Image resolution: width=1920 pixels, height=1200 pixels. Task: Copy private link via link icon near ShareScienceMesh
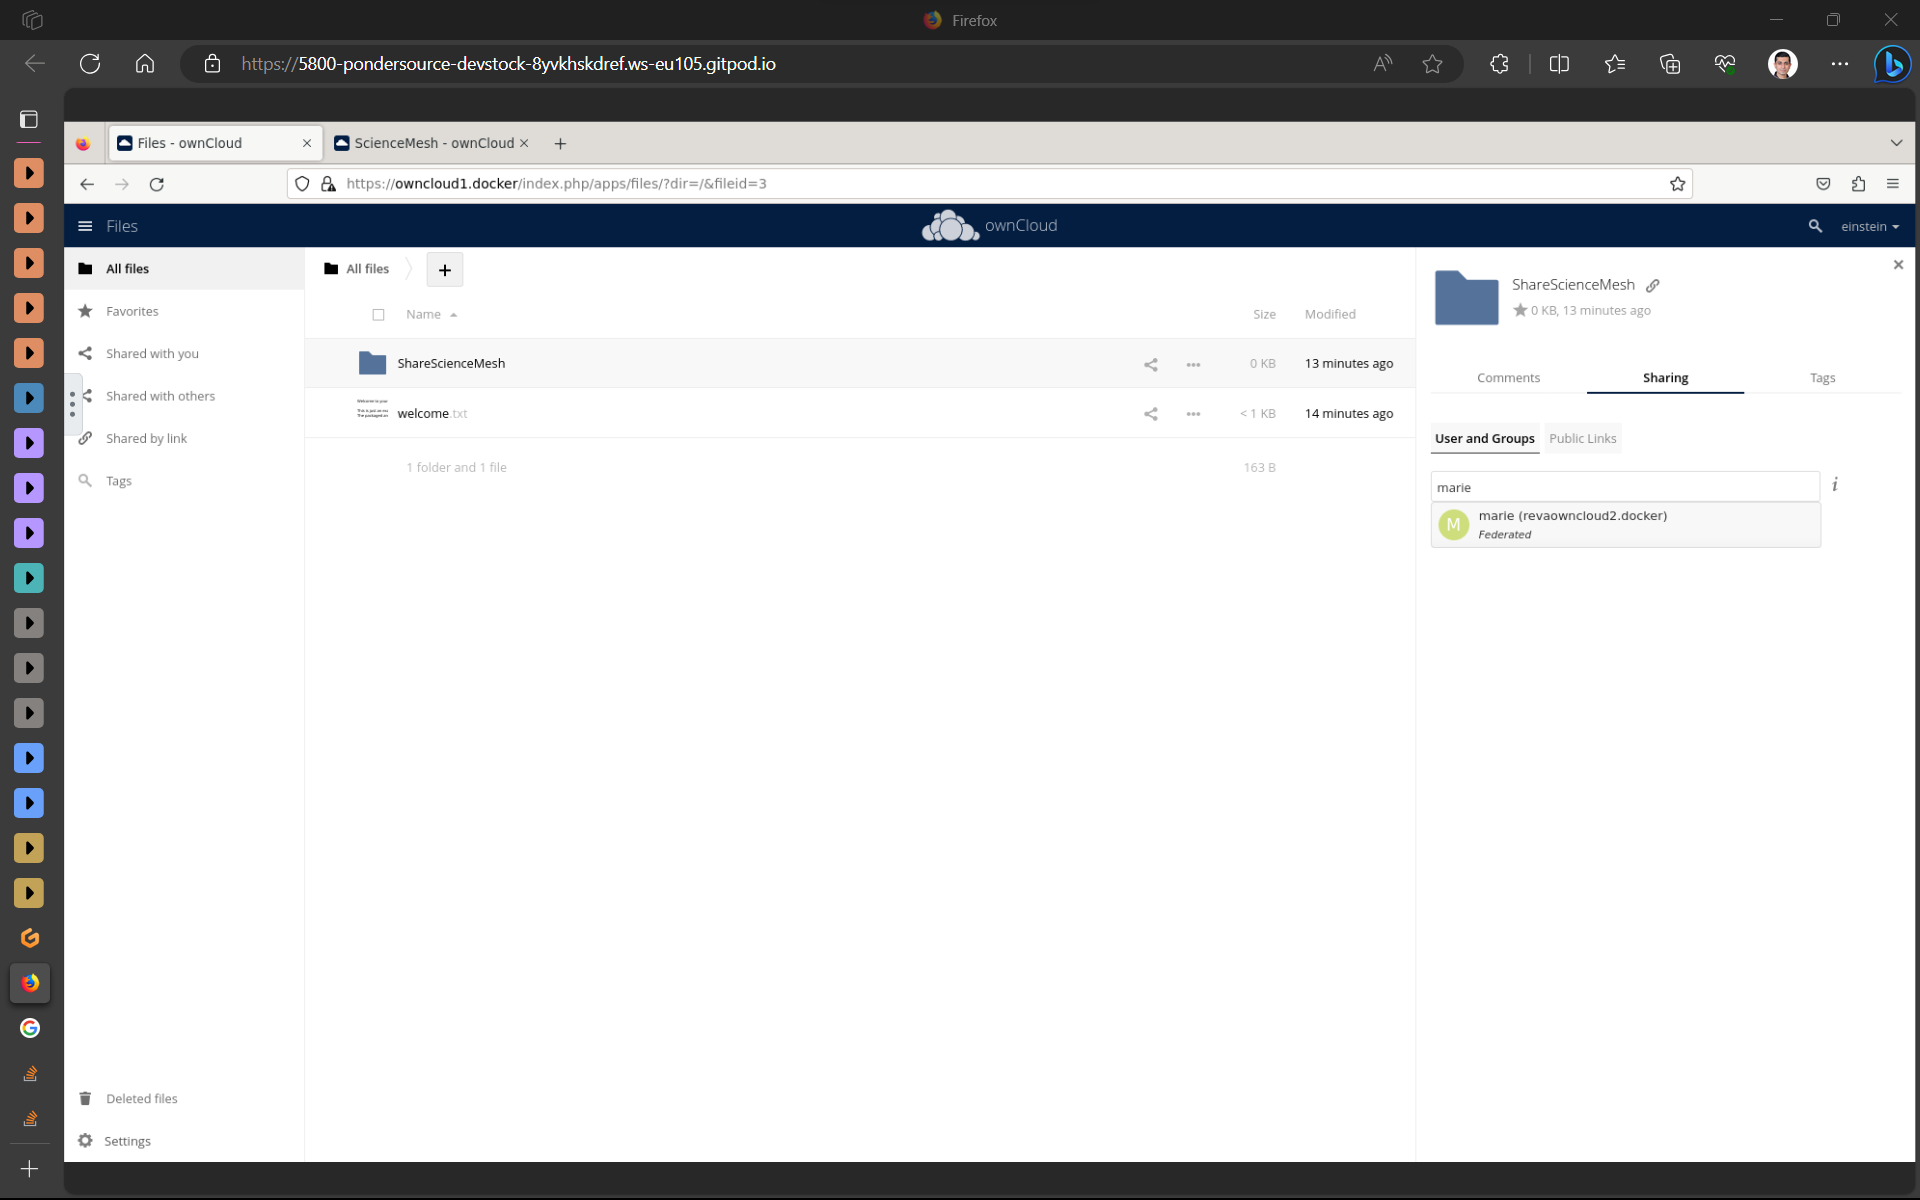click(1652, 285)
